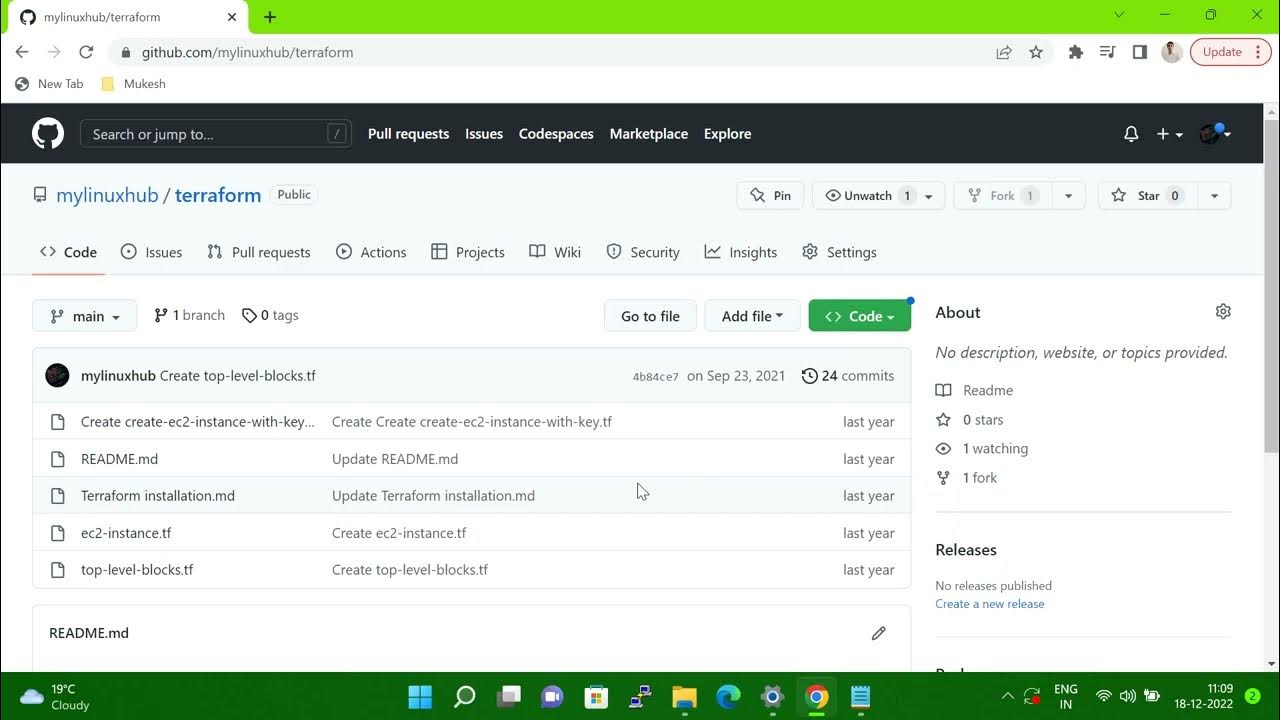Open the green Code dropdown

pyautogui.click(x=860, y=316)
